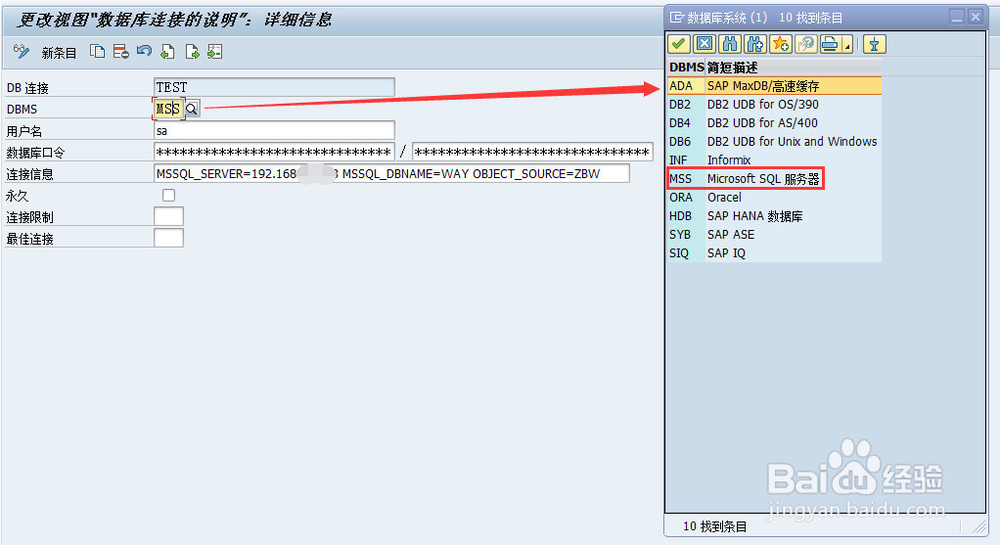
Task: Click the 最佳连接 input box
Action: coord(169,238)
